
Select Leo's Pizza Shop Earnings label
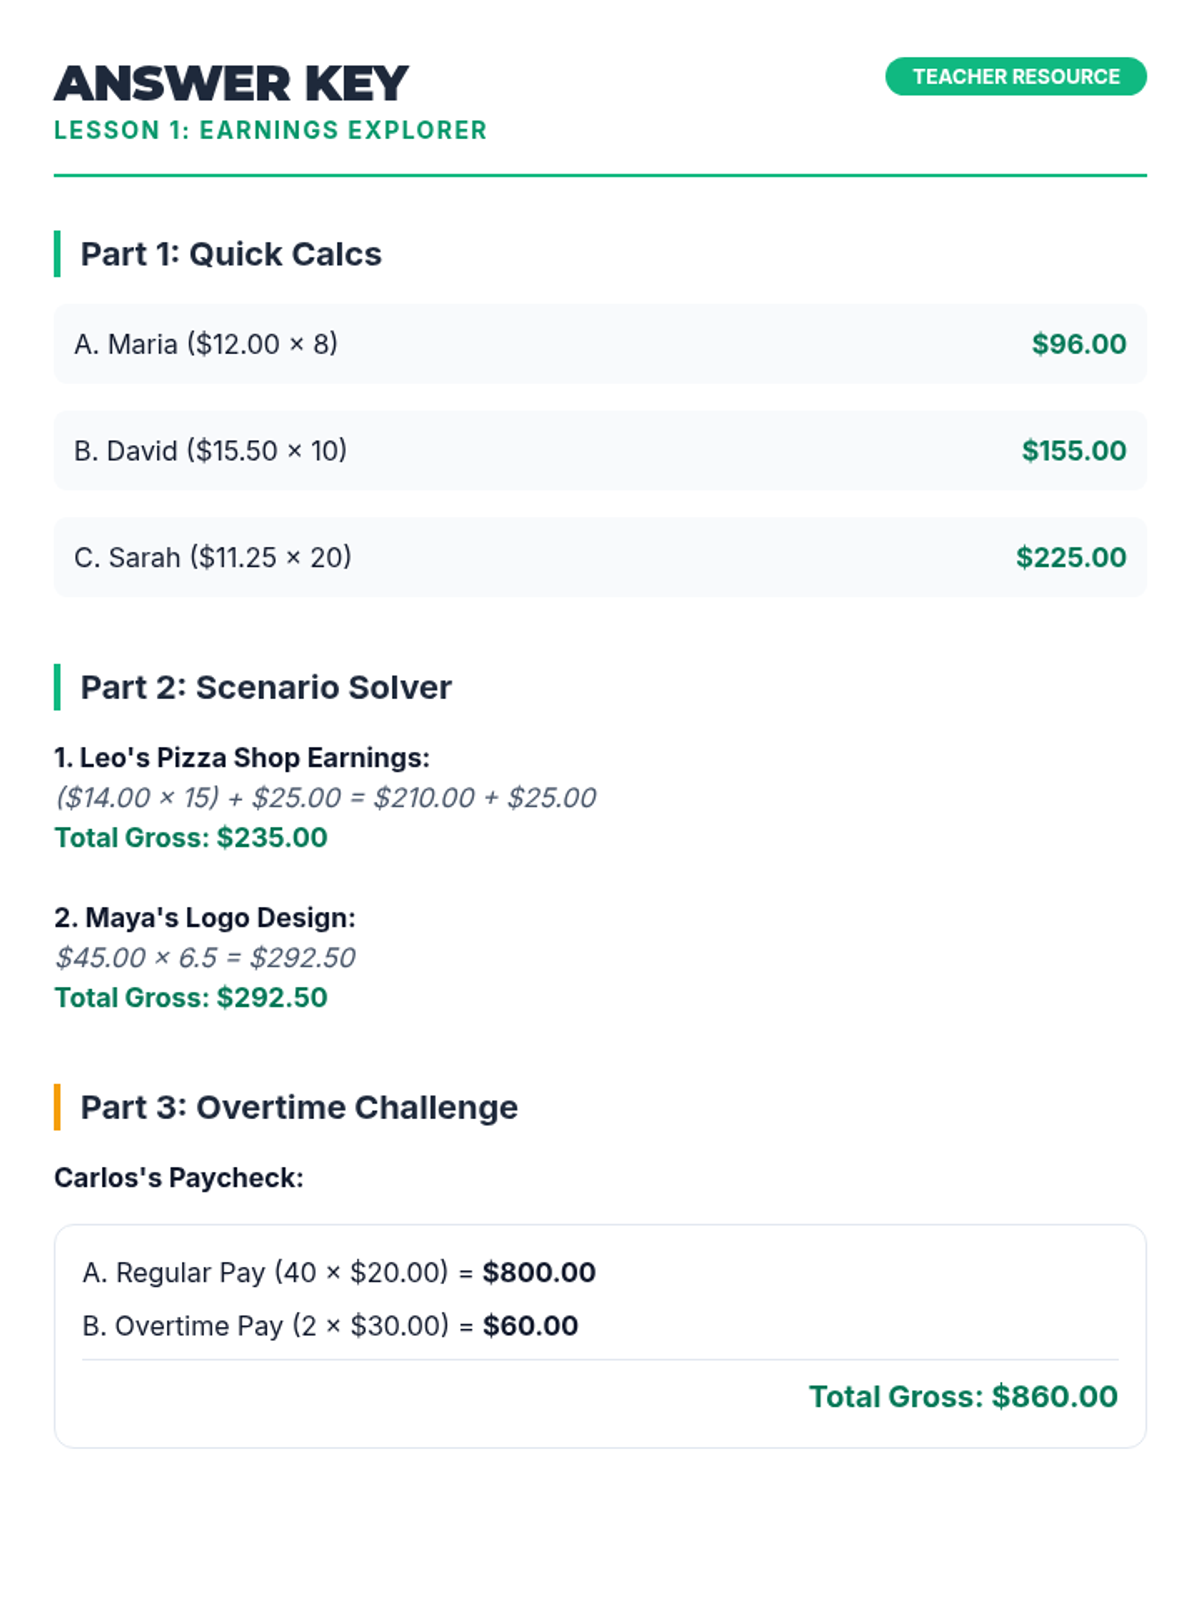tap(242, 758)
